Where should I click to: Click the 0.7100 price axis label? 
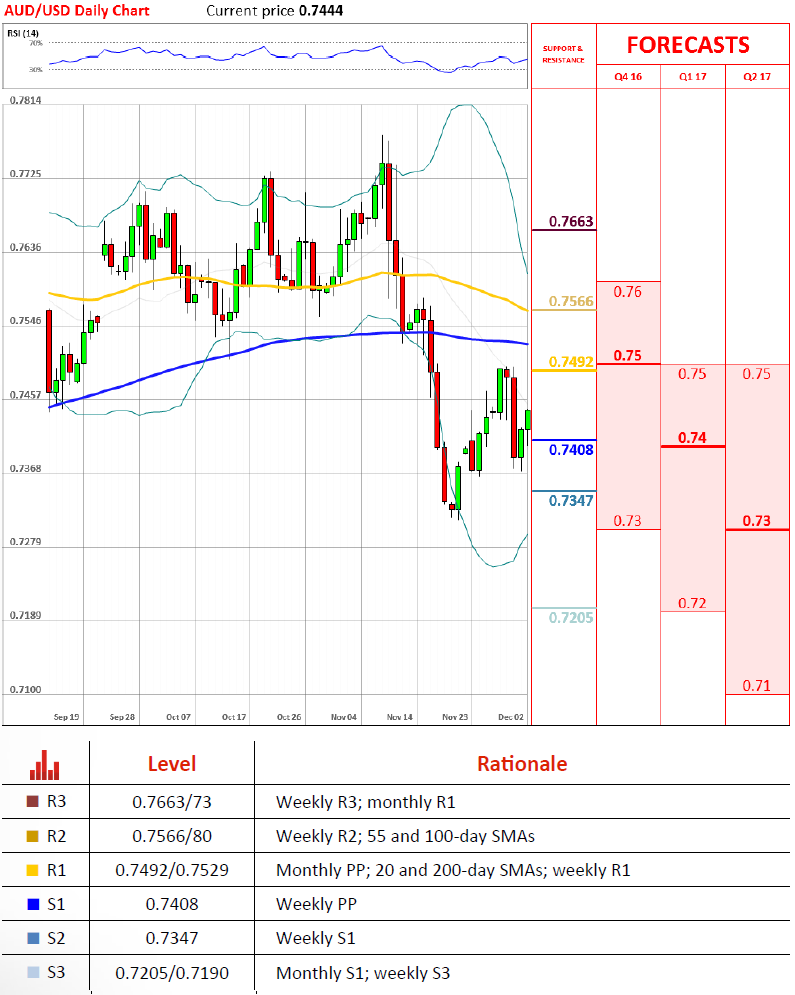pos(25,689)
